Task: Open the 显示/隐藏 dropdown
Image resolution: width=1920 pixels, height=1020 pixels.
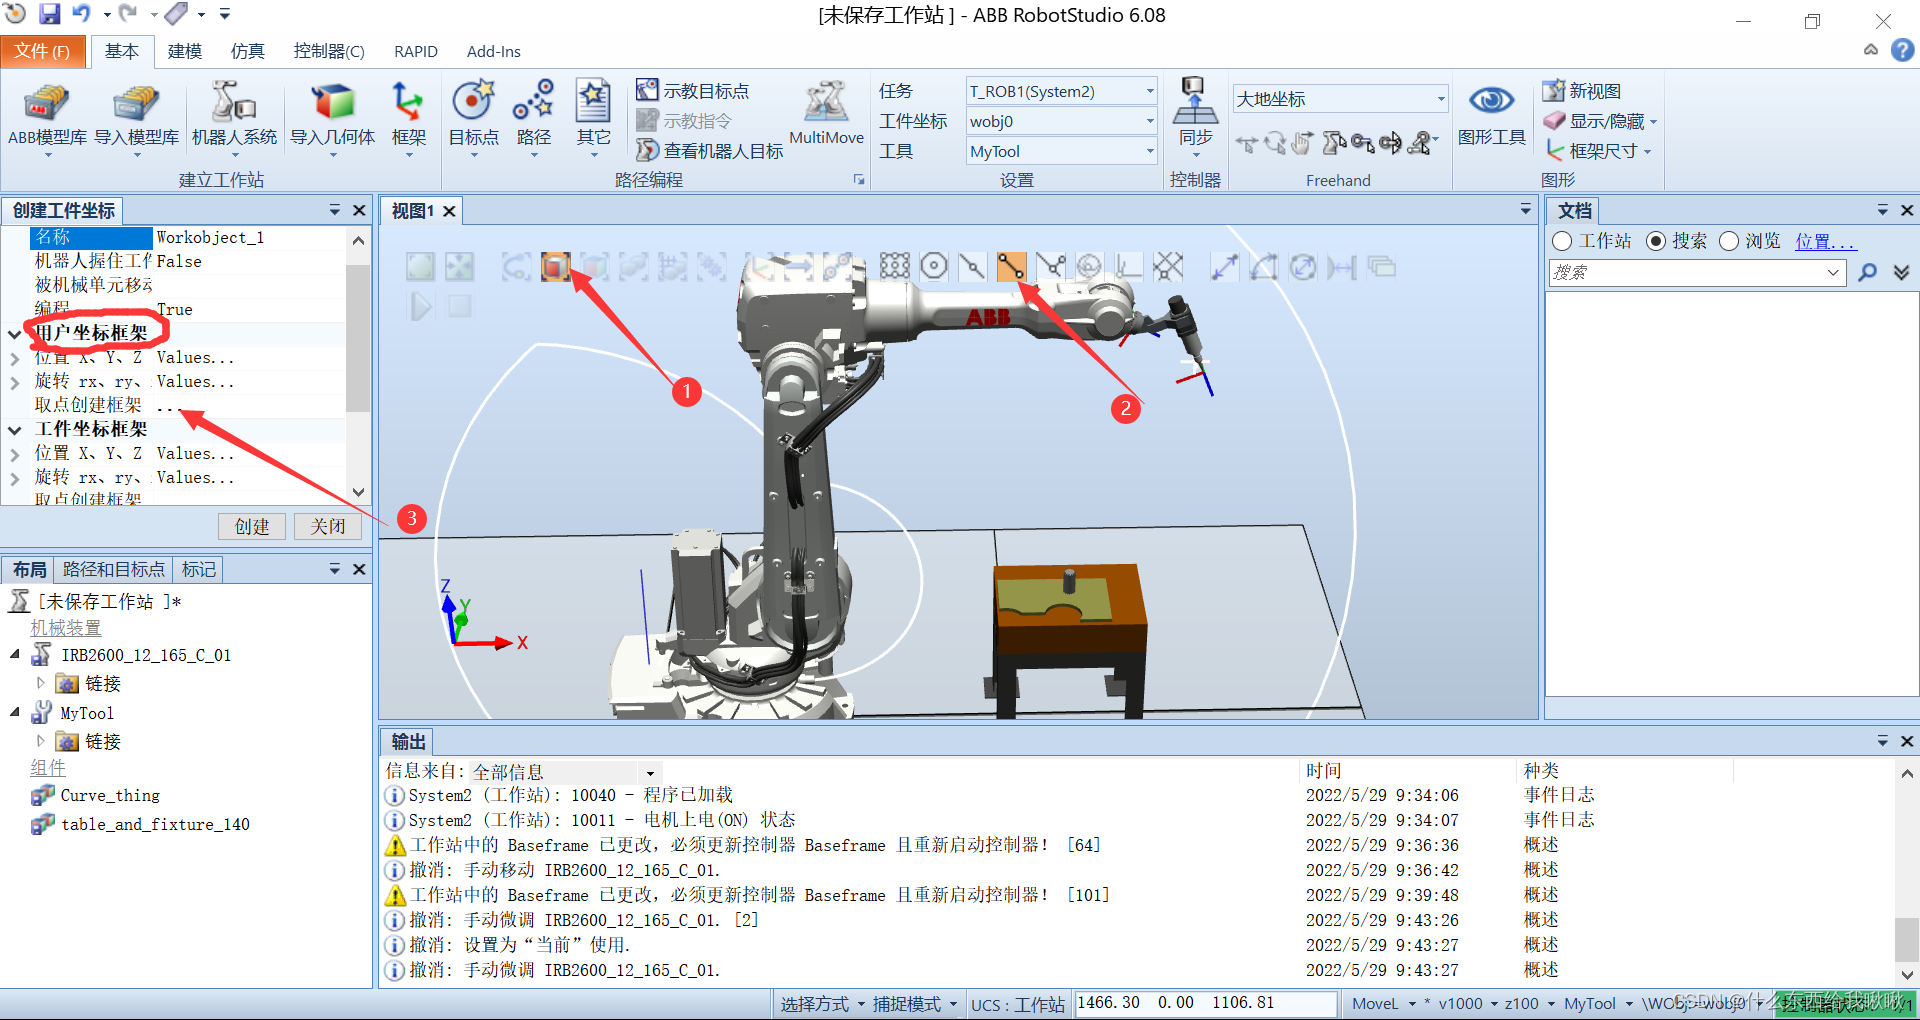Action: coord(1600,121)
